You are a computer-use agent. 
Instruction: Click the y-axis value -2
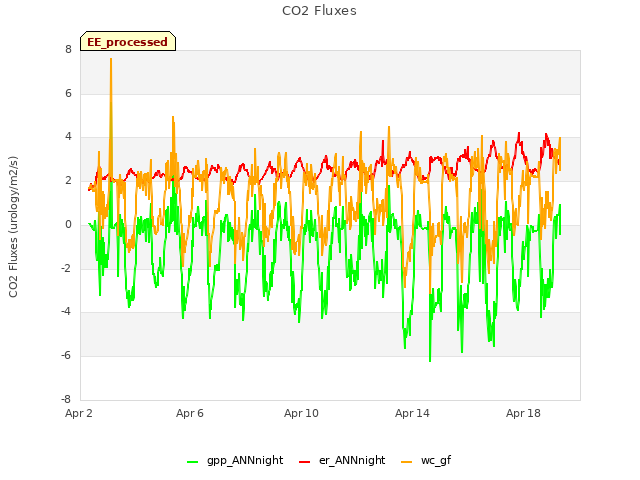click(67, 268)
